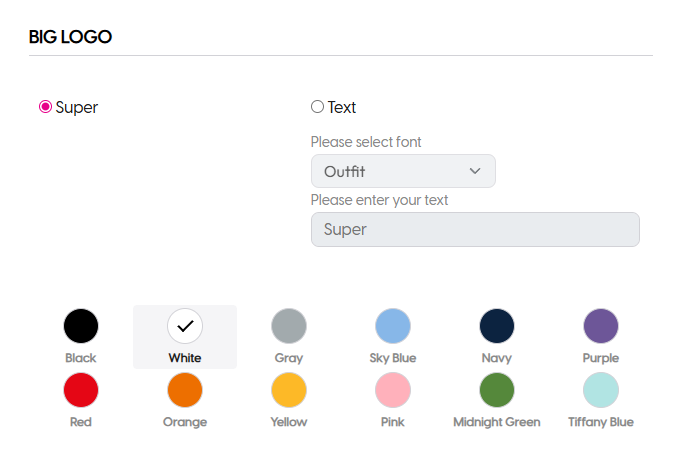Pick the Gray color circle

(289, 326)
